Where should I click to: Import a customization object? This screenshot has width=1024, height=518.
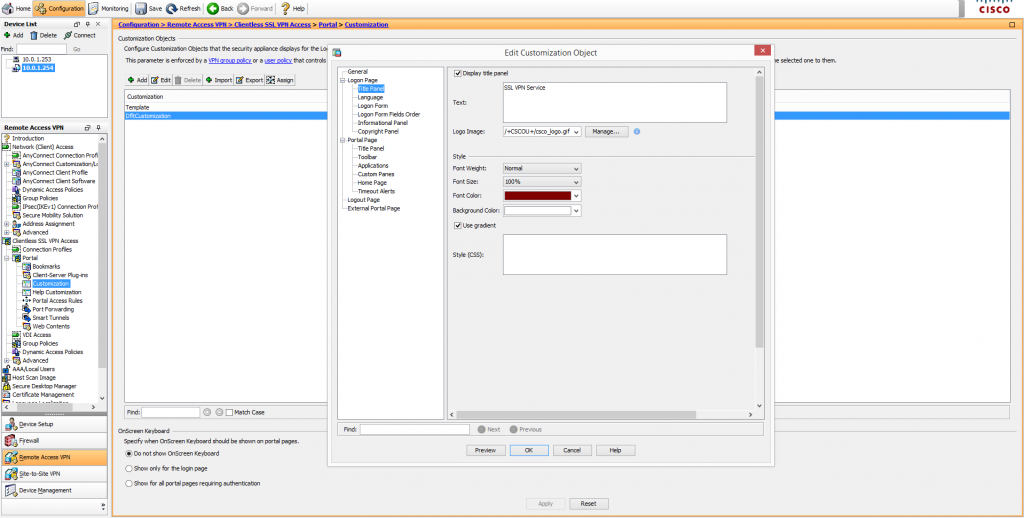coord(218,80)
